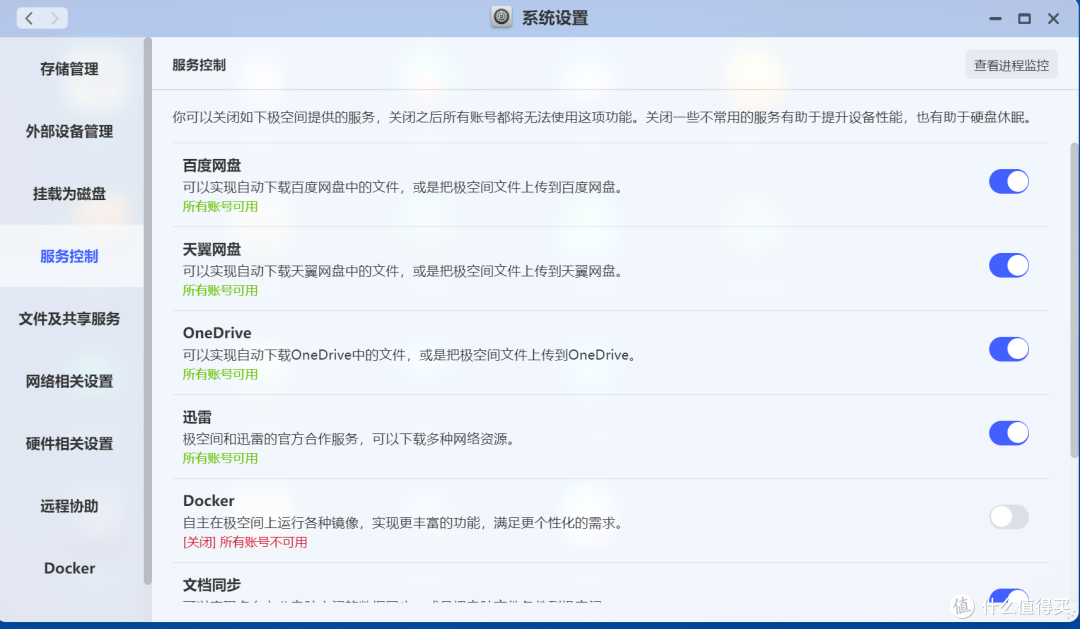Viewport: 1080px width, 629px height.
Task: Toggle the 文档同步 service switch
Action: click(1008, 596)
